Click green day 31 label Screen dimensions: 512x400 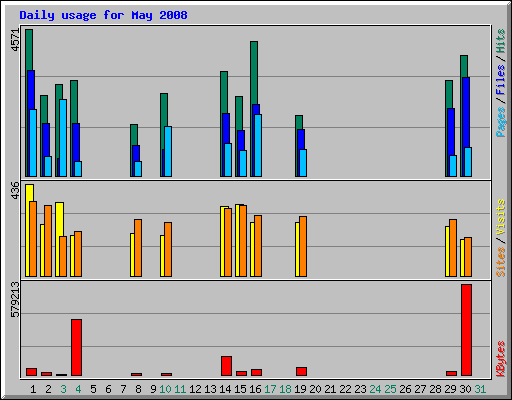point(480,389)
